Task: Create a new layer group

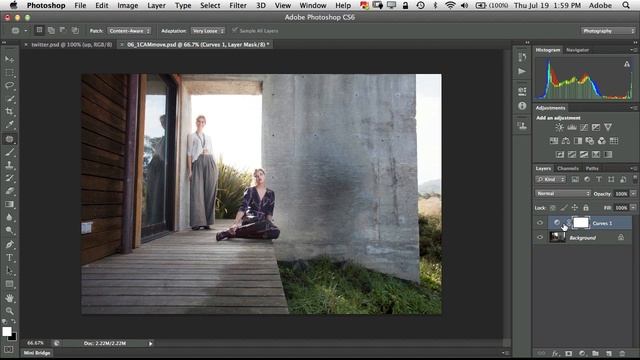Action: pos(596,353)
